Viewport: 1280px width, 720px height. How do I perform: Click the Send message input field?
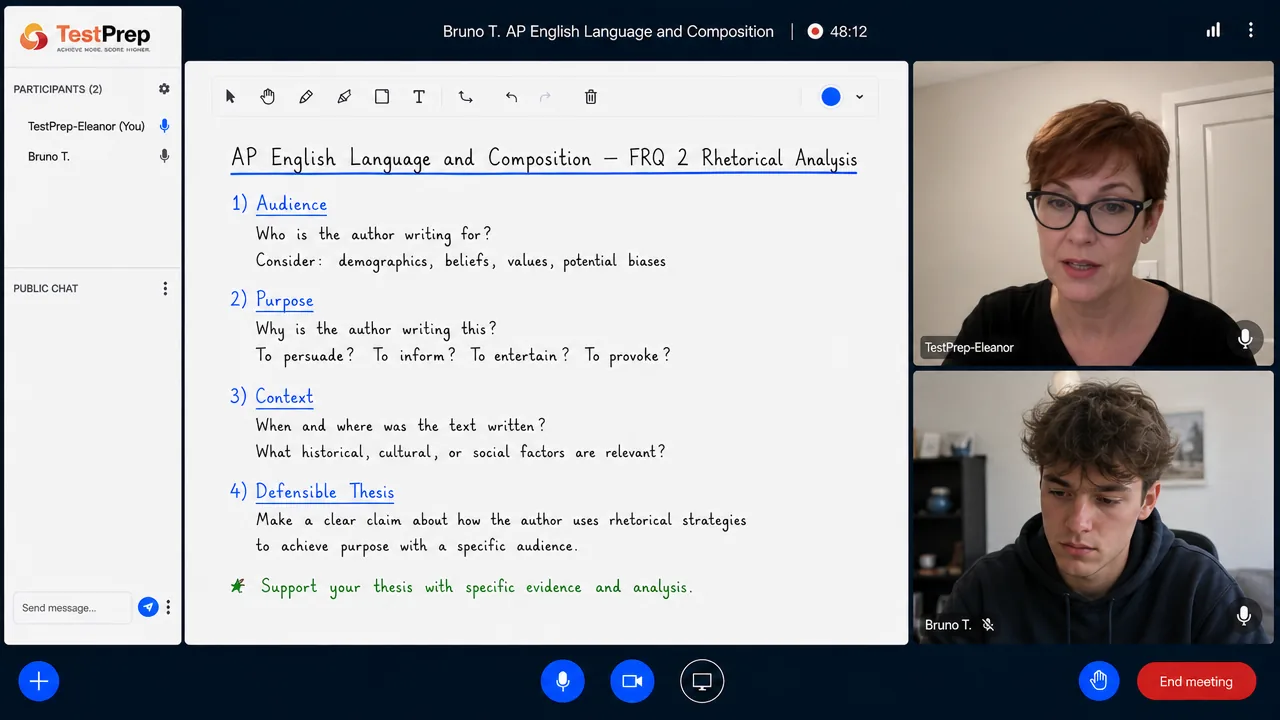72,607
